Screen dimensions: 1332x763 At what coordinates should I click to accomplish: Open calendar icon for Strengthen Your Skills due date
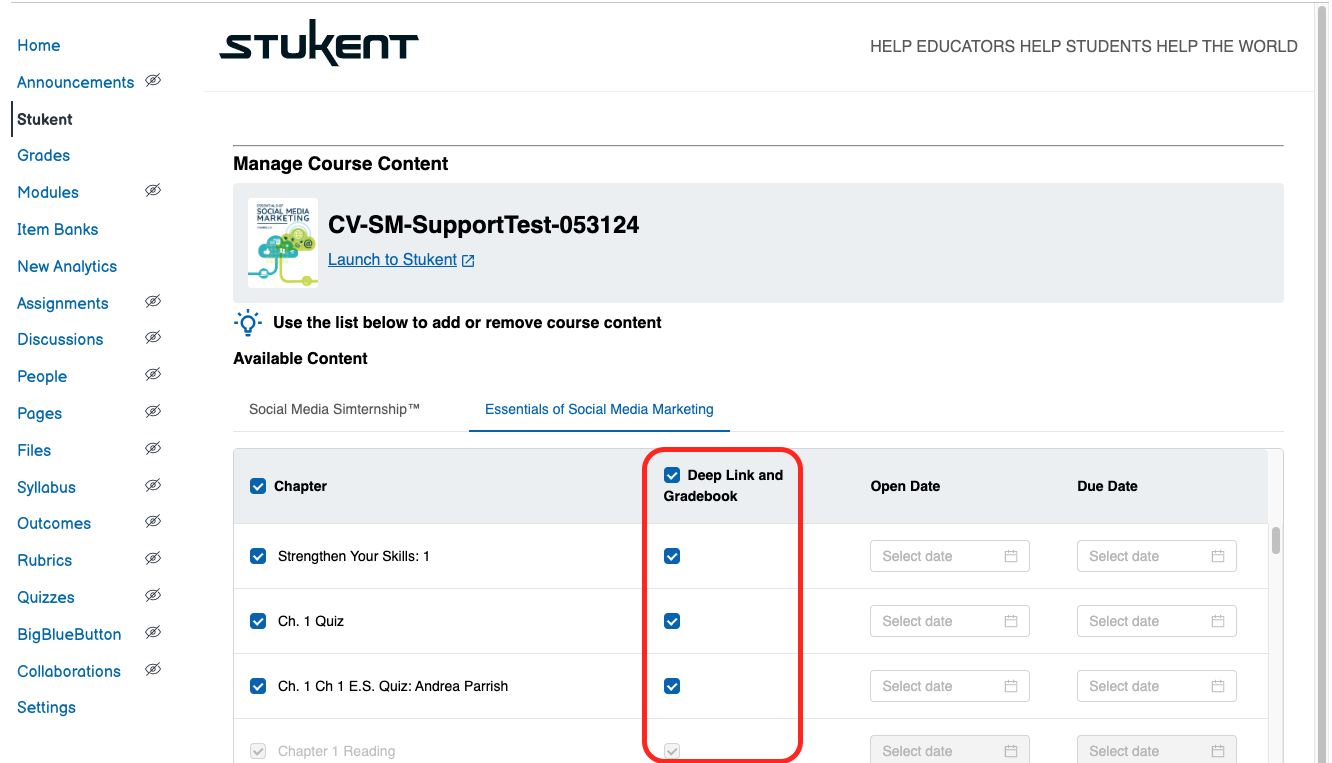(1218, 556)
